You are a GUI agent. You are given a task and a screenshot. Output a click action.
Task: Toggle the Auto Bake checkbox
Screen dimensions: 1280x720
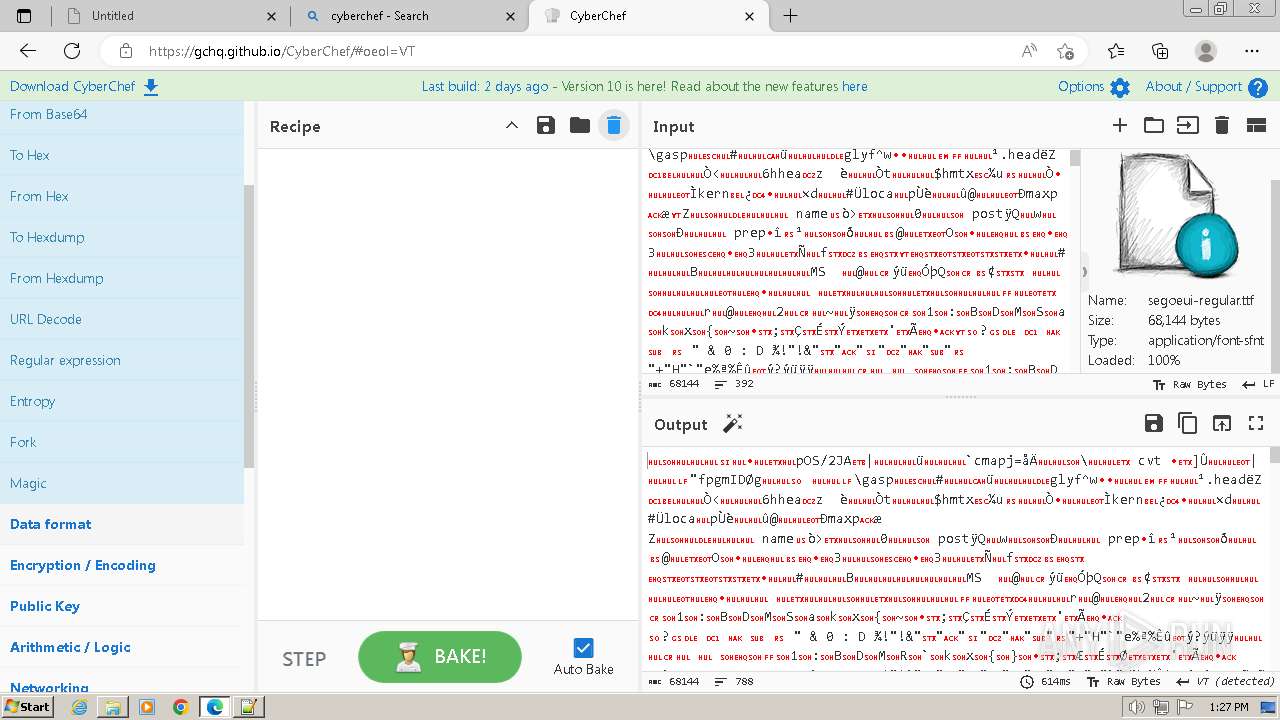tap(584, 648)
